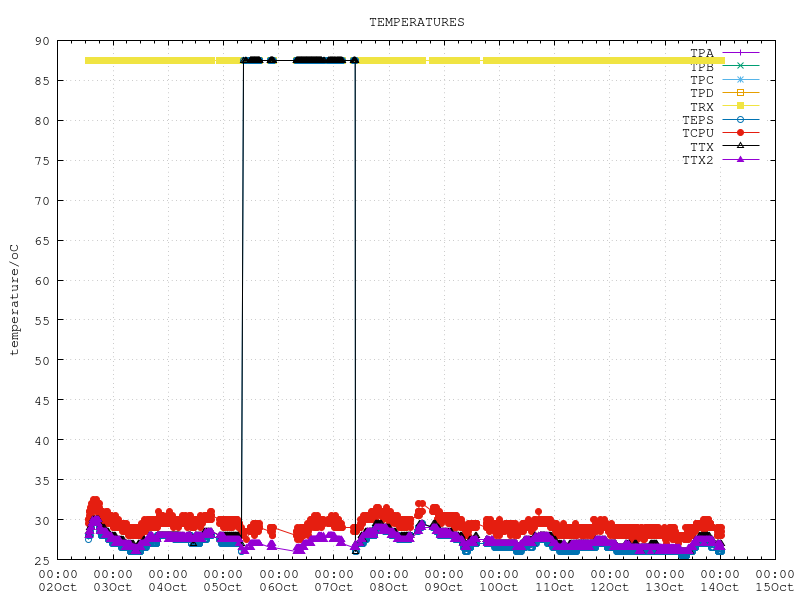
Task: Click the 02Oct x-axis date label
Action: pyautogui.click(x=57, y=587)
